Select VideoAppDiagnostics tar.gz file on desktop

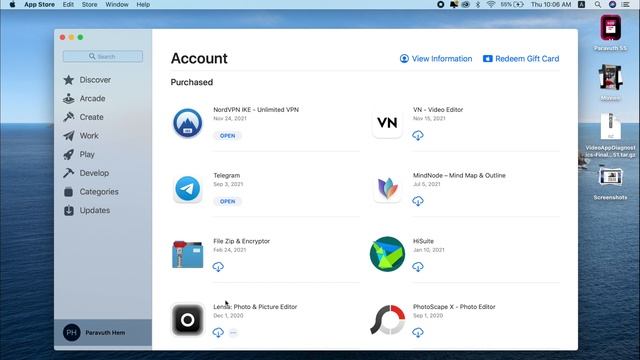(610, 136)
